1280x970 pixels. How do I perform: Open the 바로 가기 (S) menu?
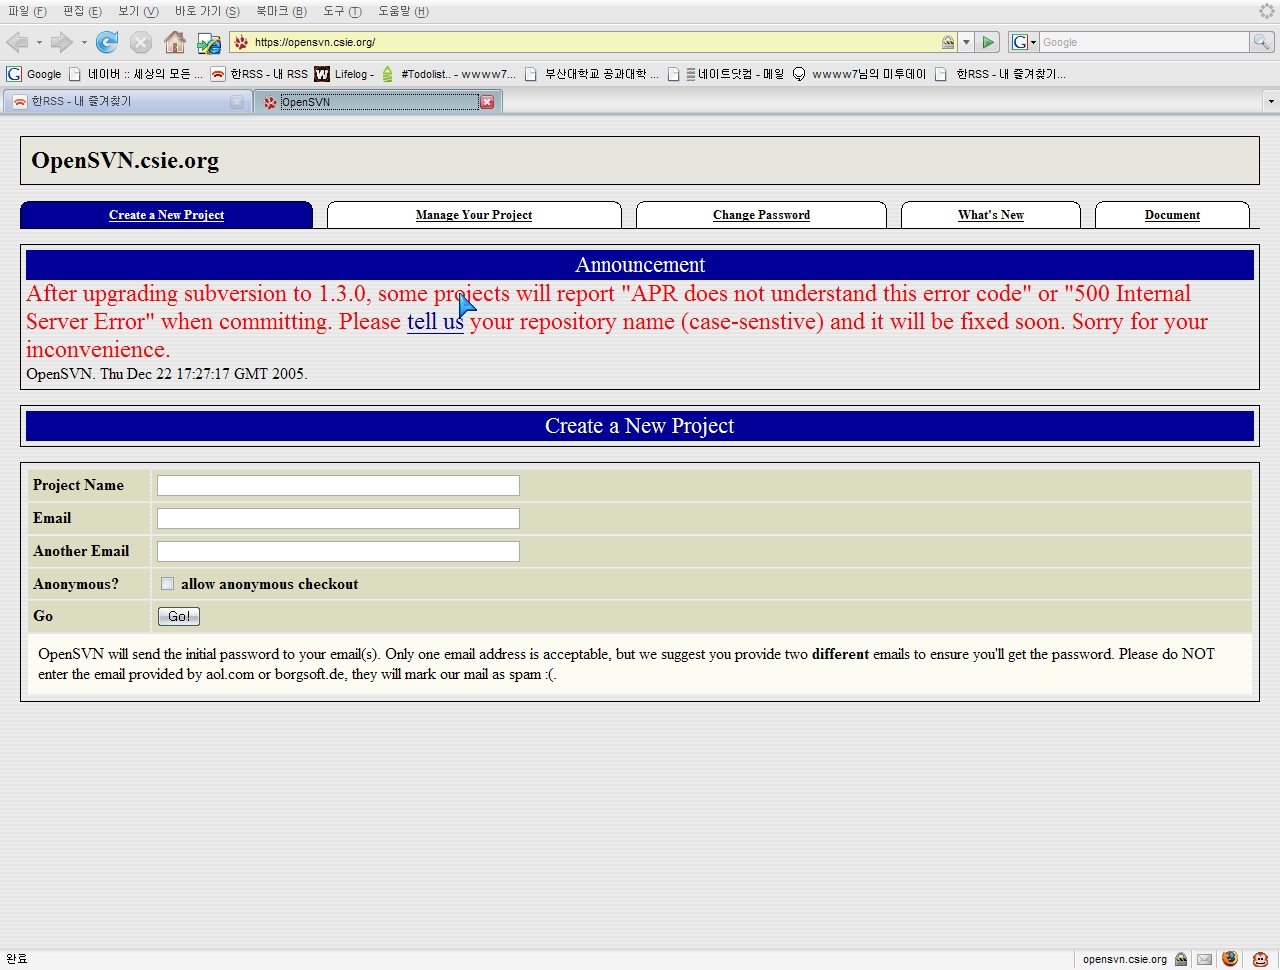click(207, 11)
